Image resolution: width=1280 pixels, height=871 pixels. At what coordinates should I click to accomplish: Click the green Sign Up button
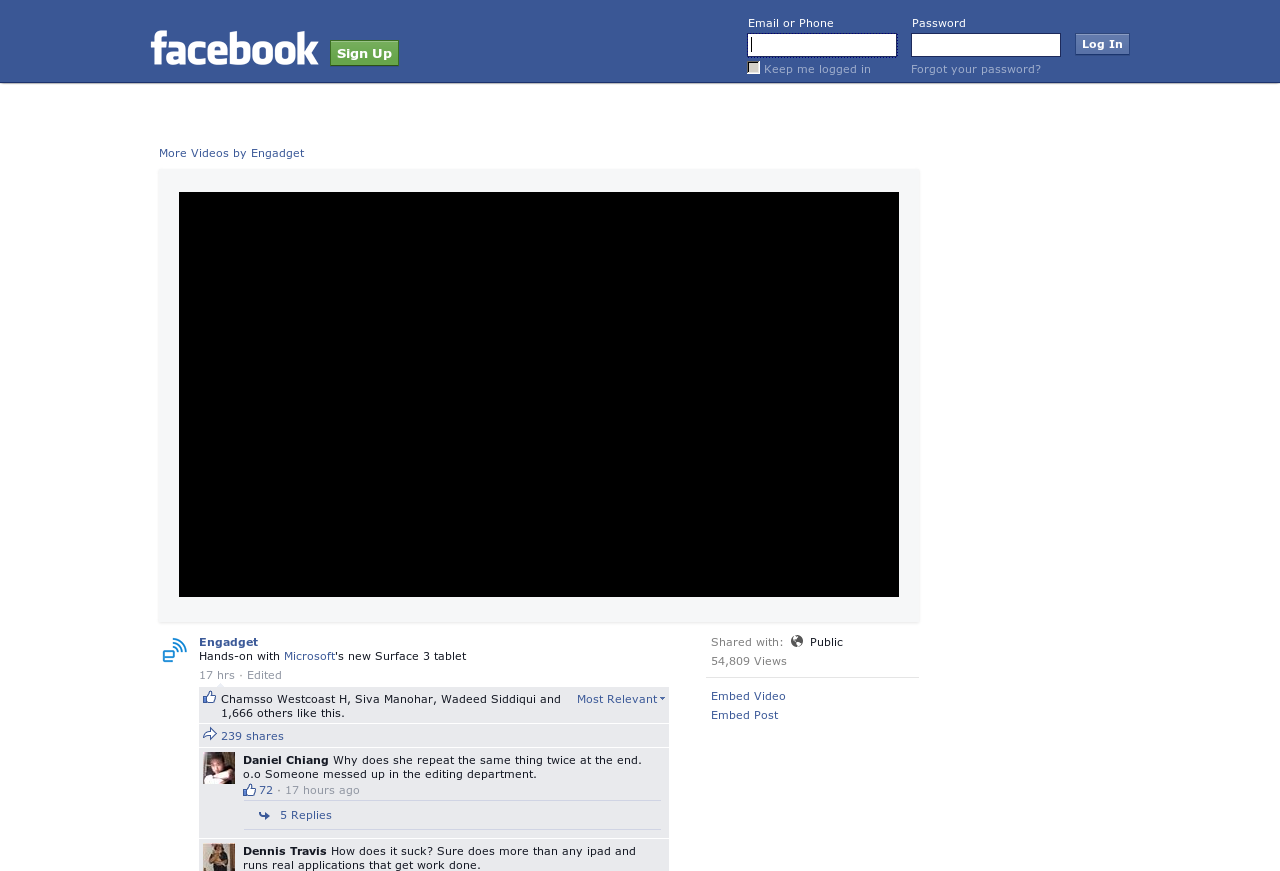pos(365,53)
